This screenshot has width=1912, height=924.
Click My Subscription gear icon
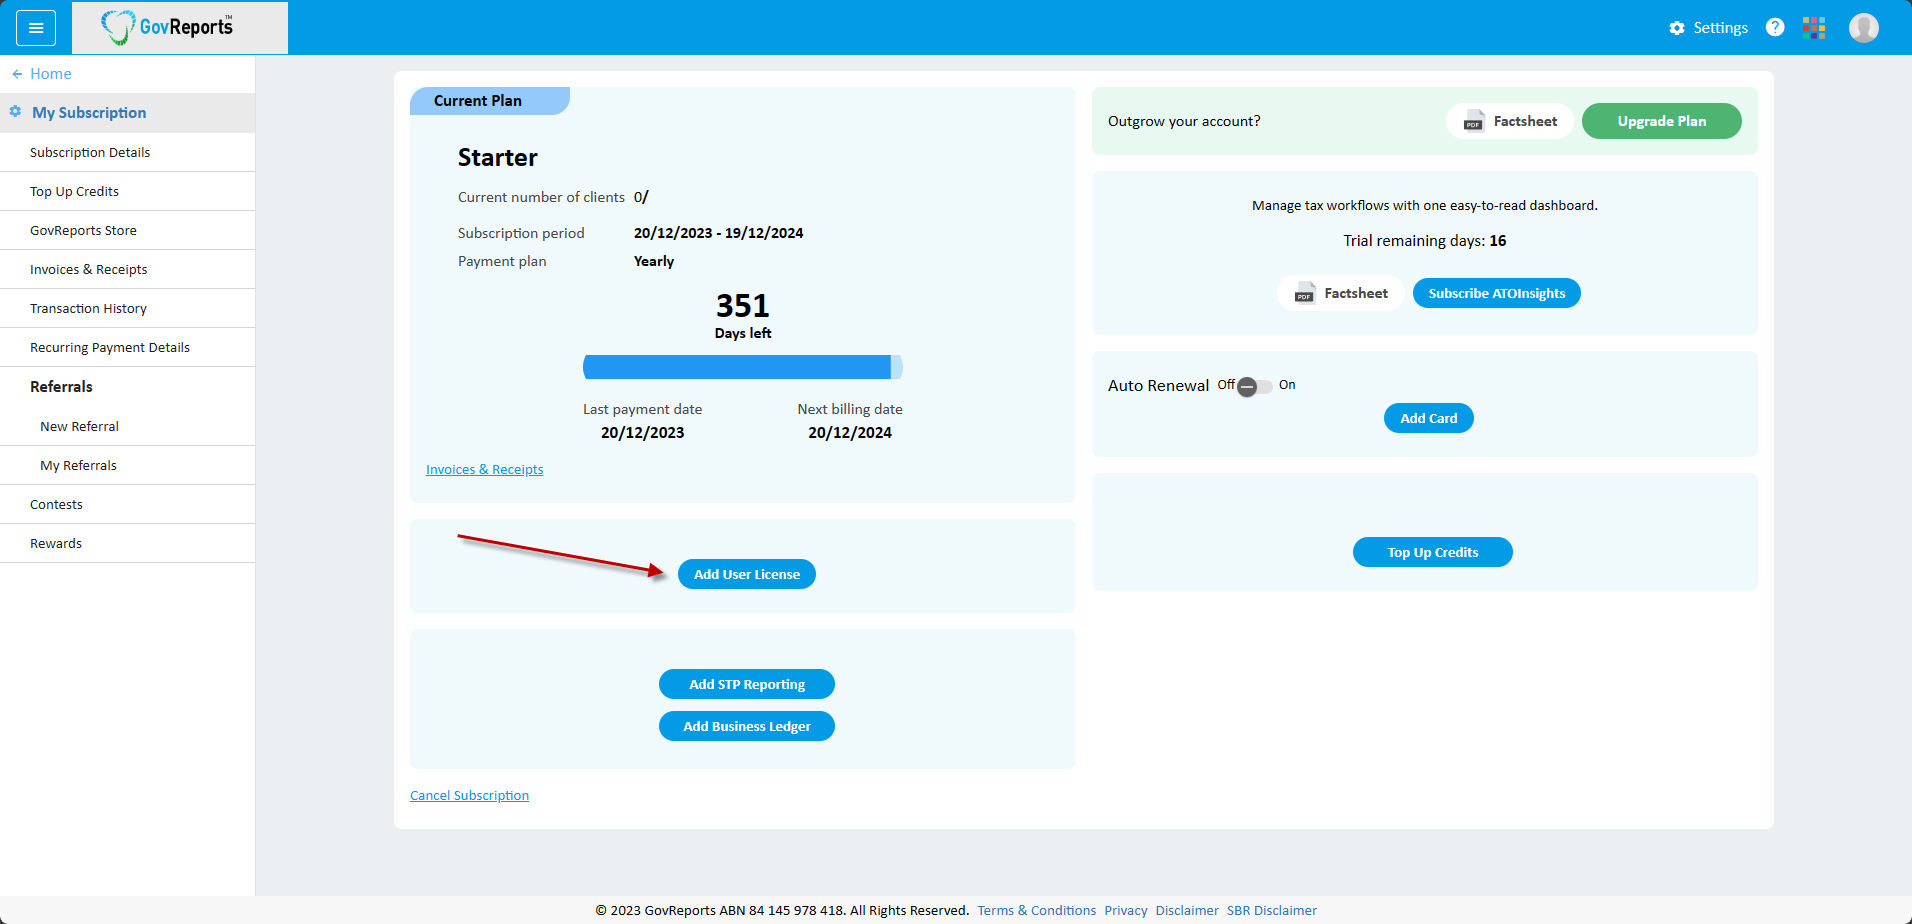pos(15,112)
